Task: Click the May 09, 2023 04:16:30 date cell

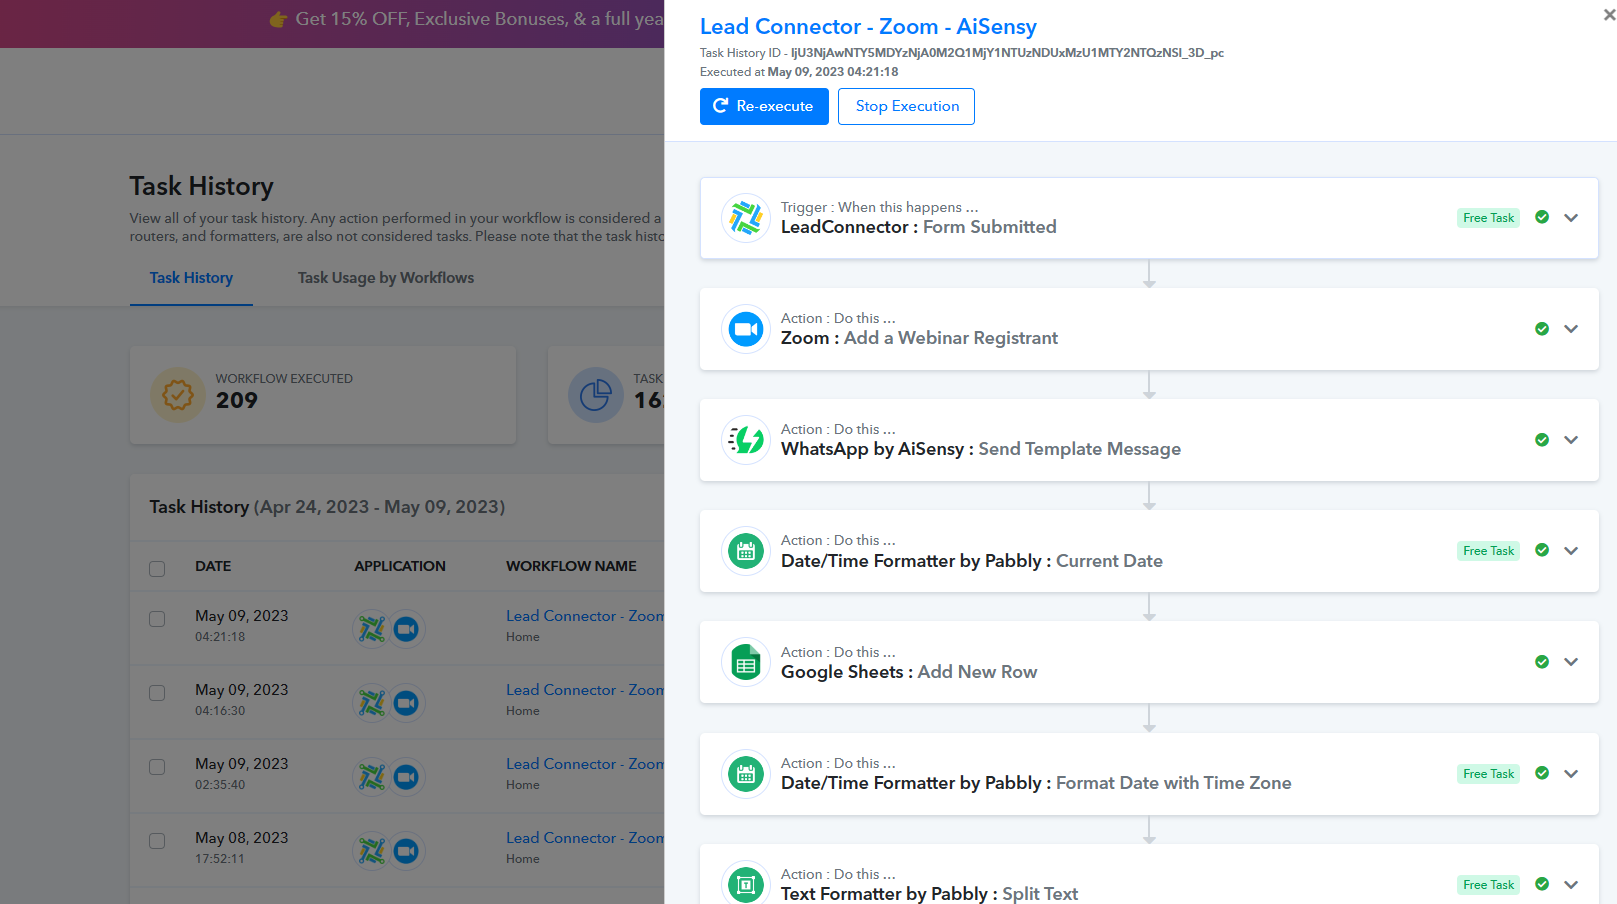Action: pos(242,699)
